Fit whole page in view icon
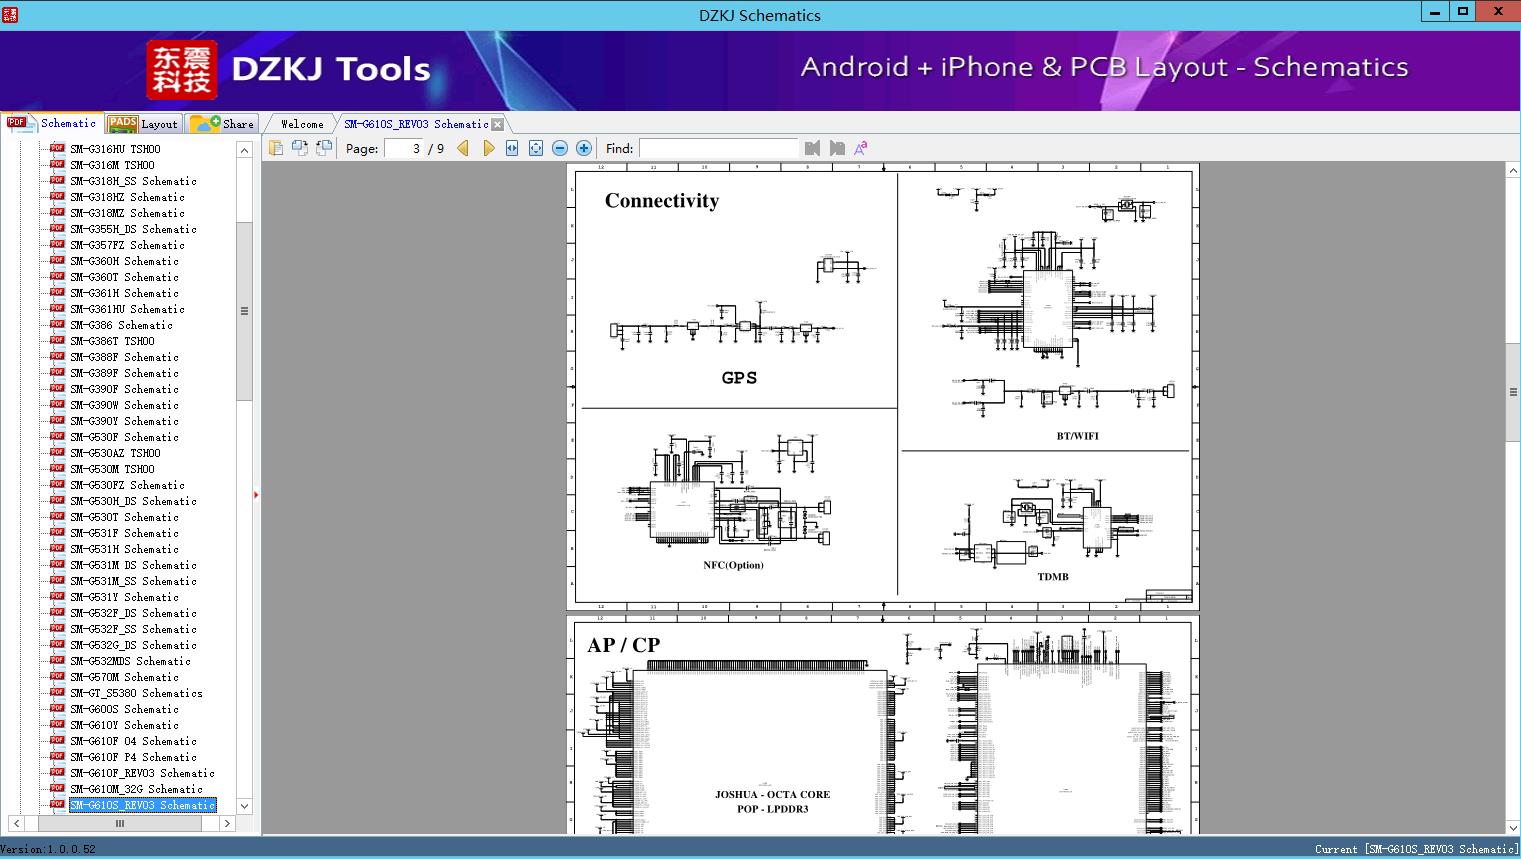The height and width of the screenshot is (859, 1521). [536, 148]
